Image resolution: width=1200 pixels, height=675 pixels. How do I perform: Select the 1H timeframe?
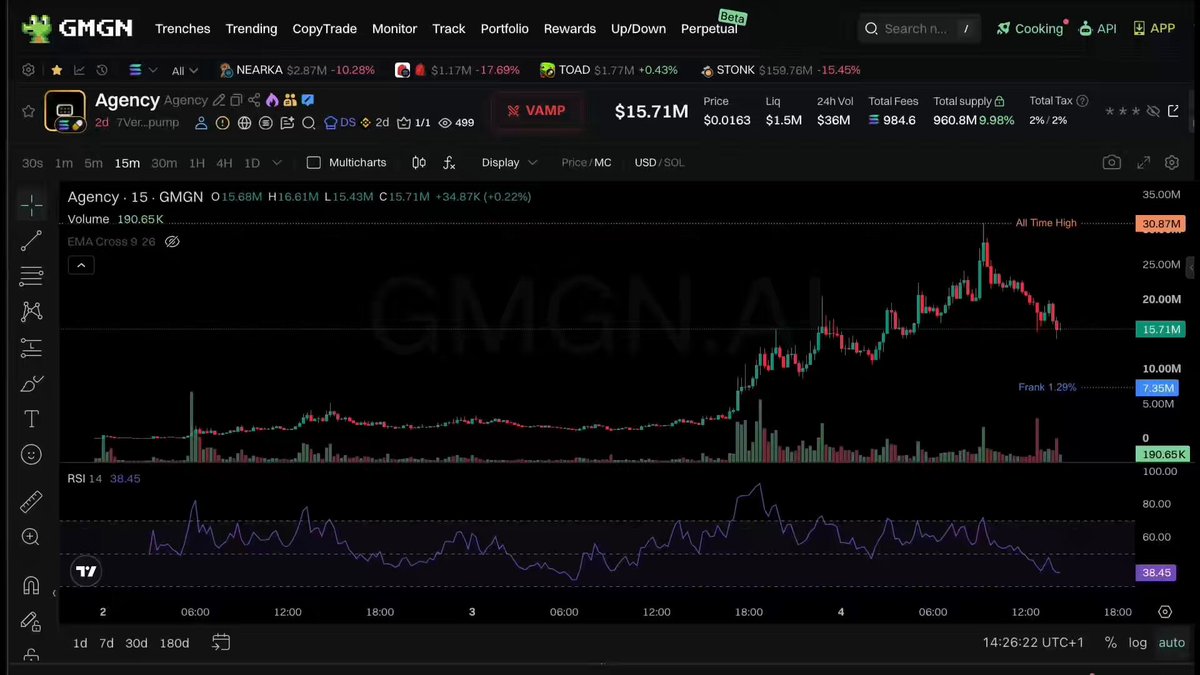coord(197,162)
